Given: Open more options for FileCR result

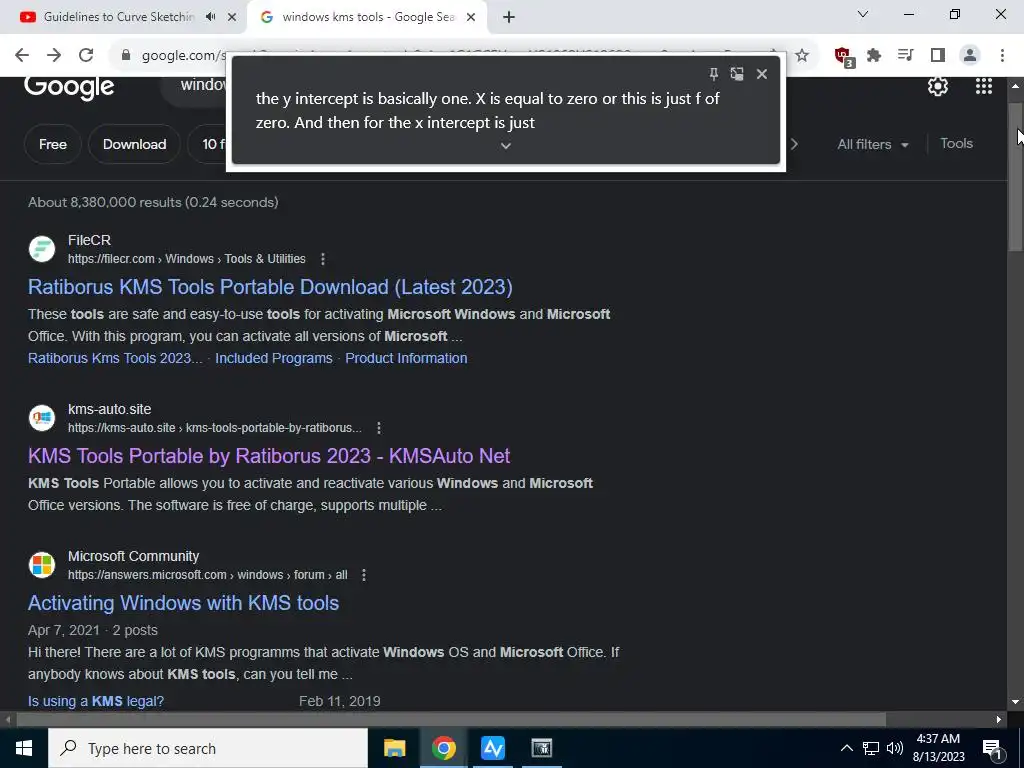Looking at the screenshot, I should (323, 259).
